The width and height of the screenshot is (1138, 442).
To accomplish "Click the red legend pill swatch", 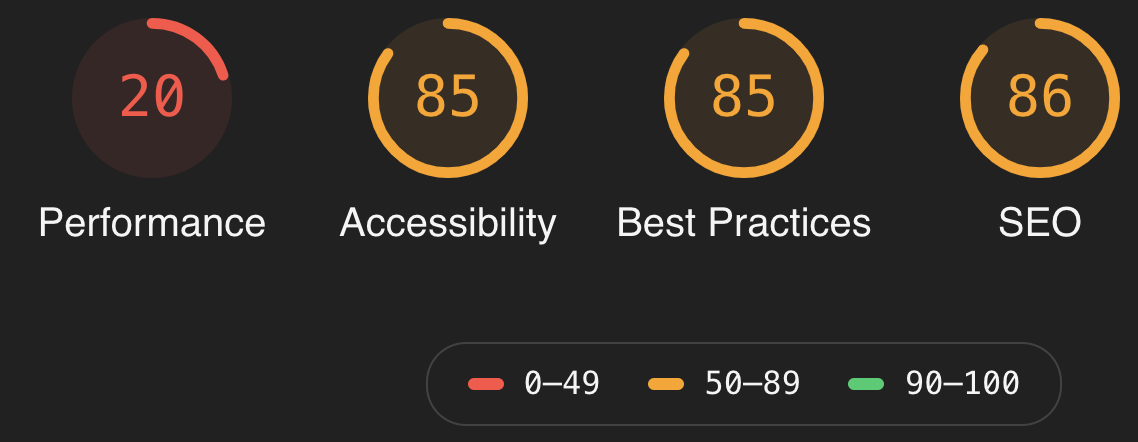I will [x=486, y=384].
